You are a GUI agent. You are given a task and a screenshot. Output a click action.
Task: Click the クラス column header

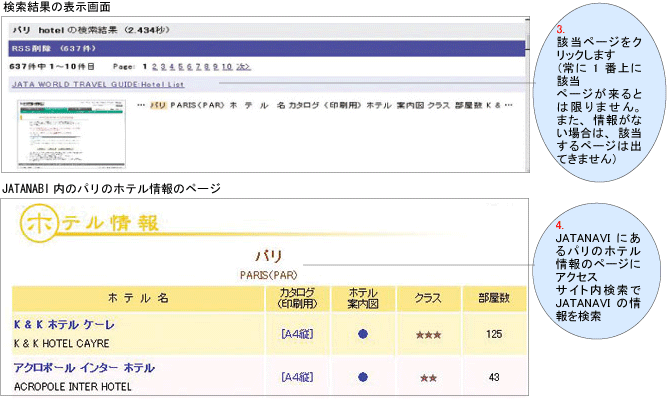click(428, 298)
